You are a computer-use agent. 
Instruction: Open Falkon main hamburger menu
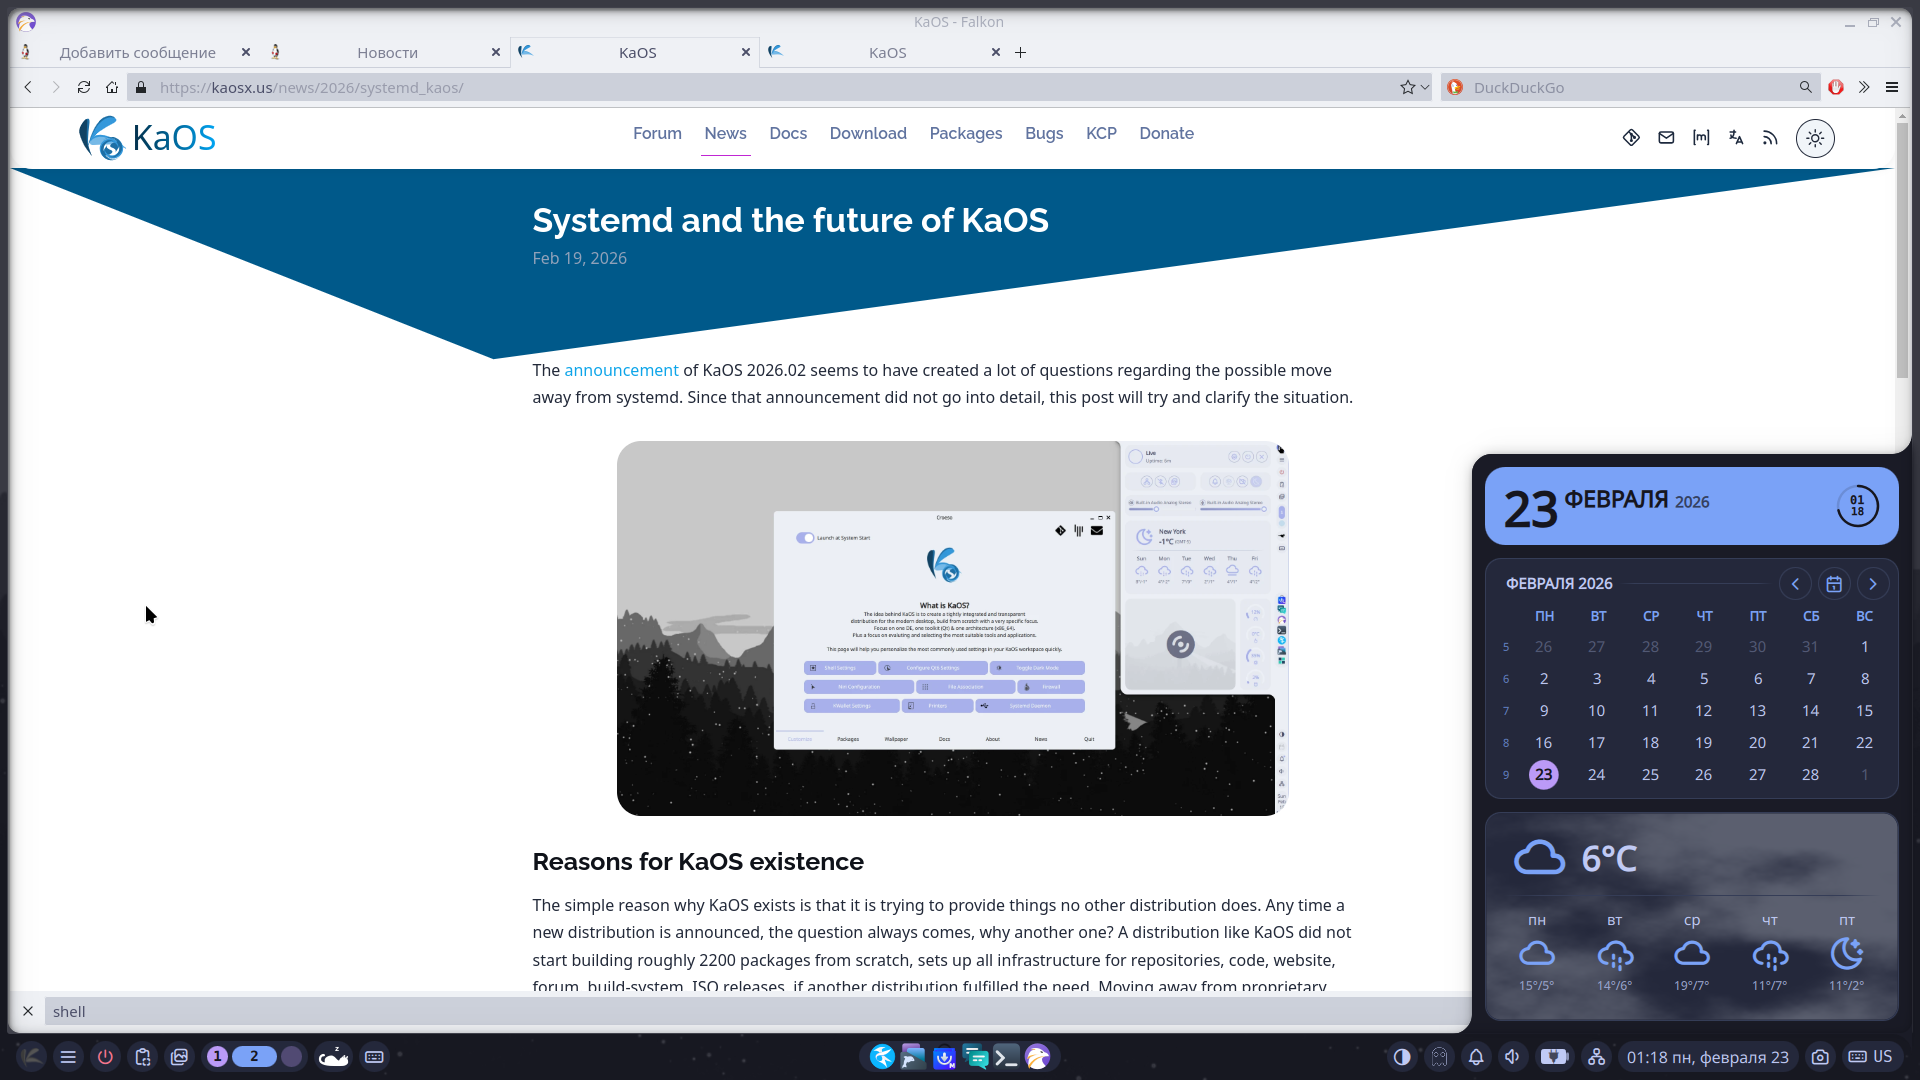(1892, 88)
